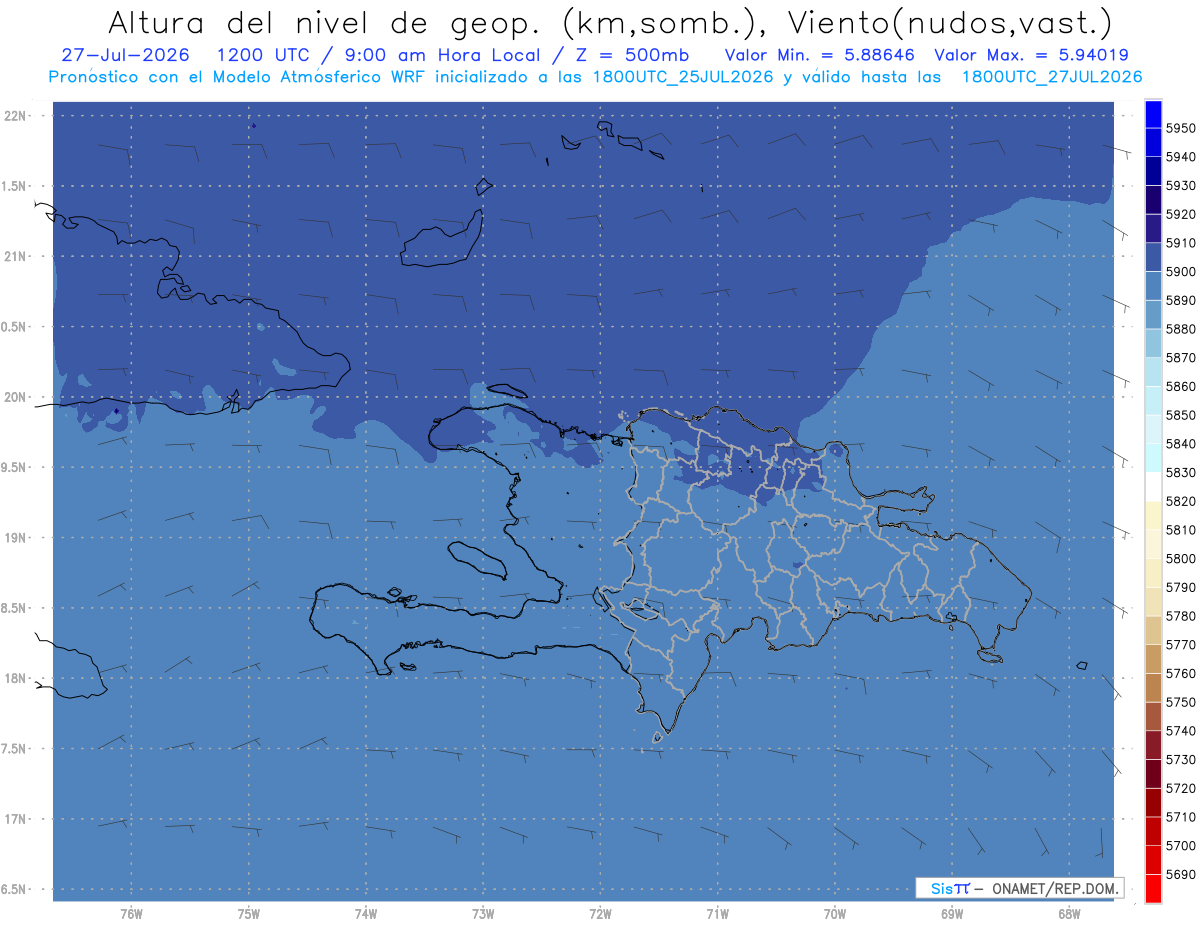Click the '18N' latitude label
1200x927 pixels.
(x=17, y=679)
